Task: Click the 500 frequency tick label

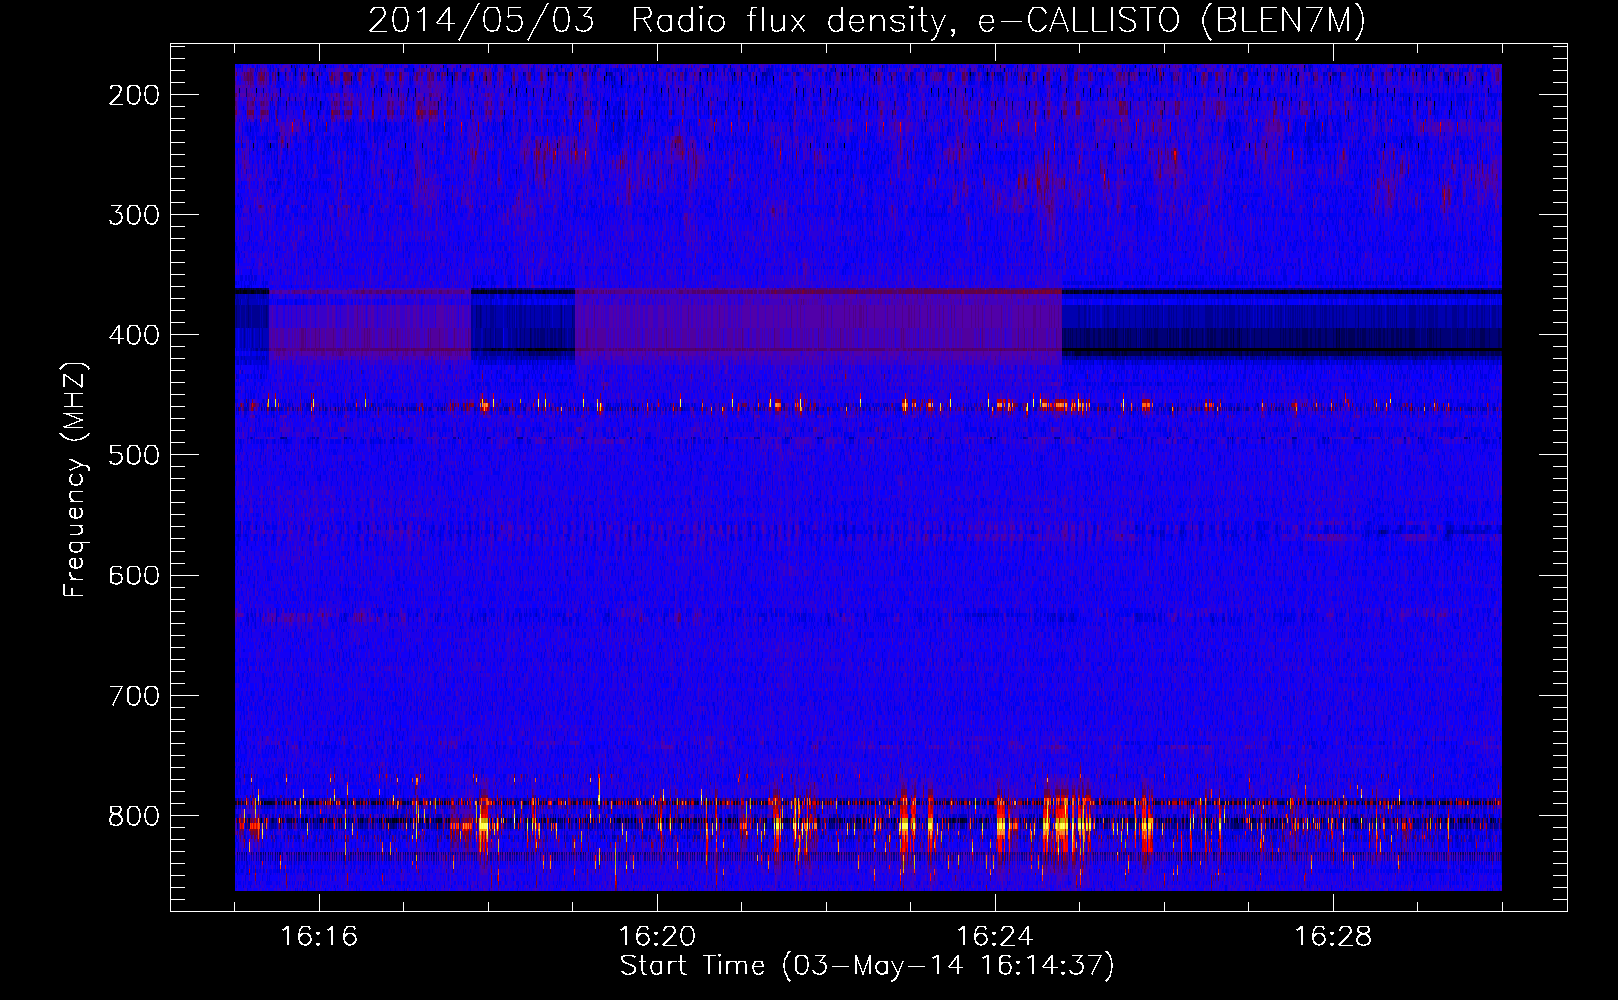Action: tap(133, 455)
